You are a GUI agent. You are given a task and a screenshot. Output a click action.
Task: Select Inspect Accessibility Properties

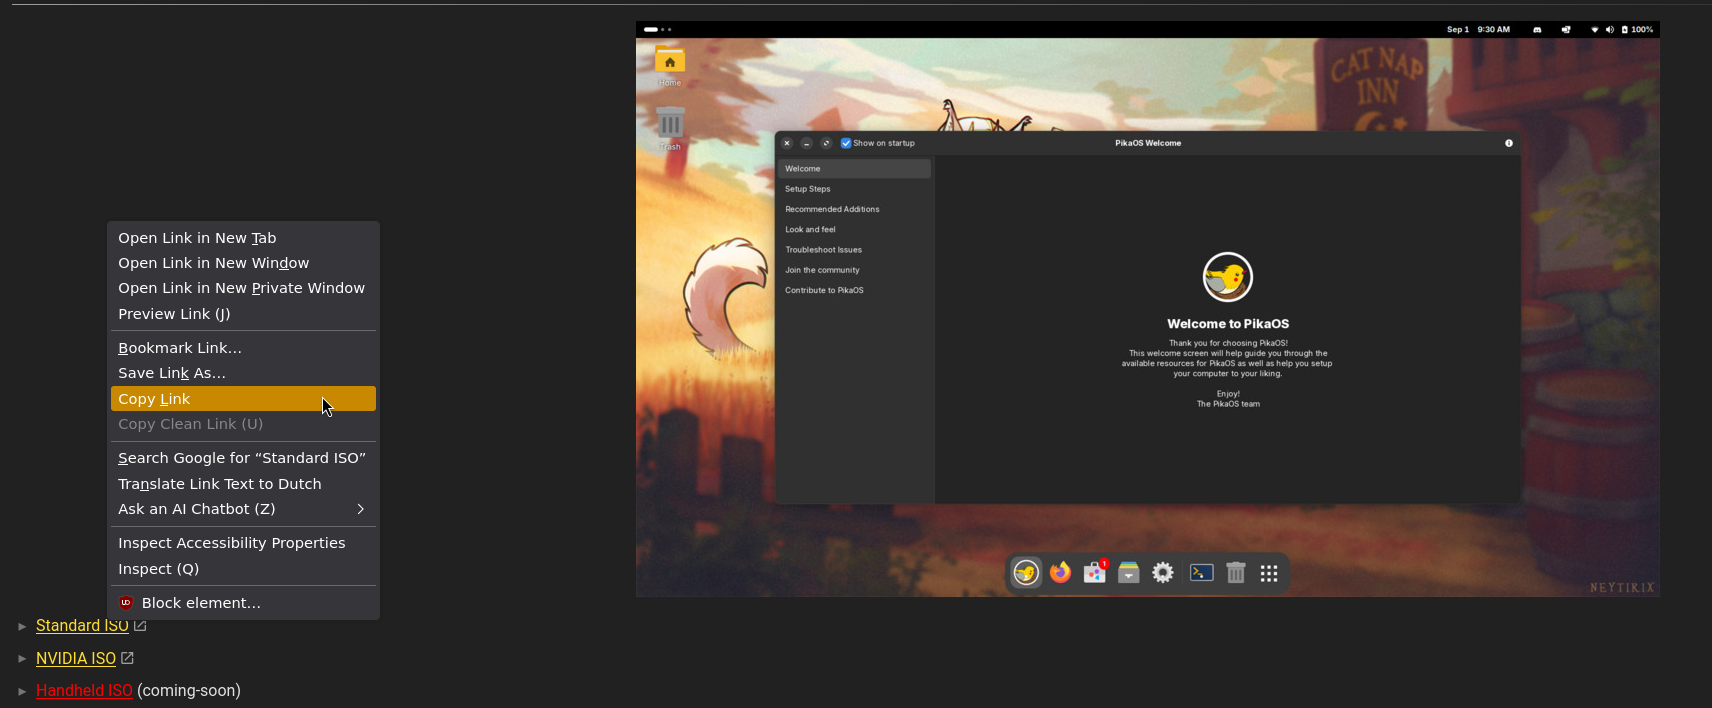coord(243,543)
